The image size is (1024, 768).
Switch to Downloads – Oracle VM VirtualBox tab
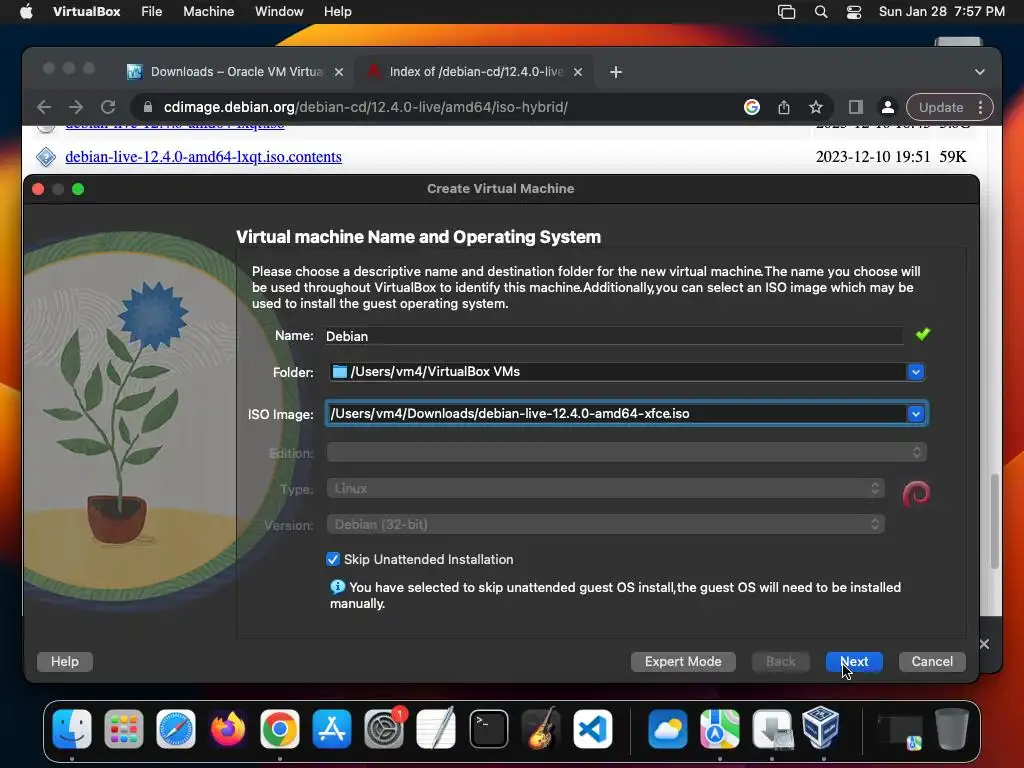click(236, 72)
